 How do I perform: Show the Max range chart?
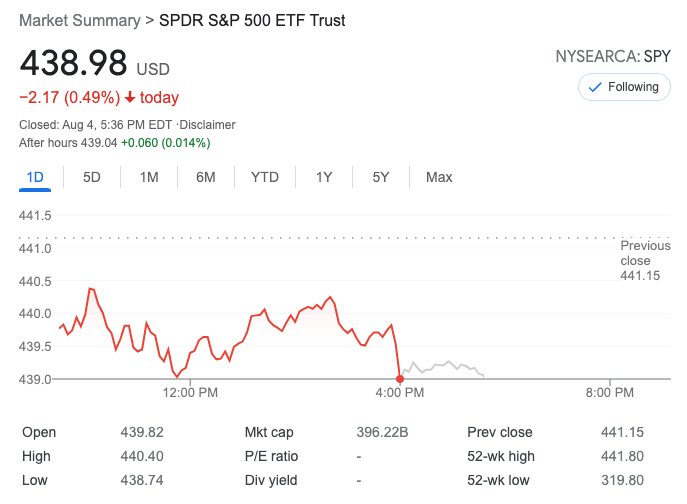pyautogui.click(x=439, y=177)
